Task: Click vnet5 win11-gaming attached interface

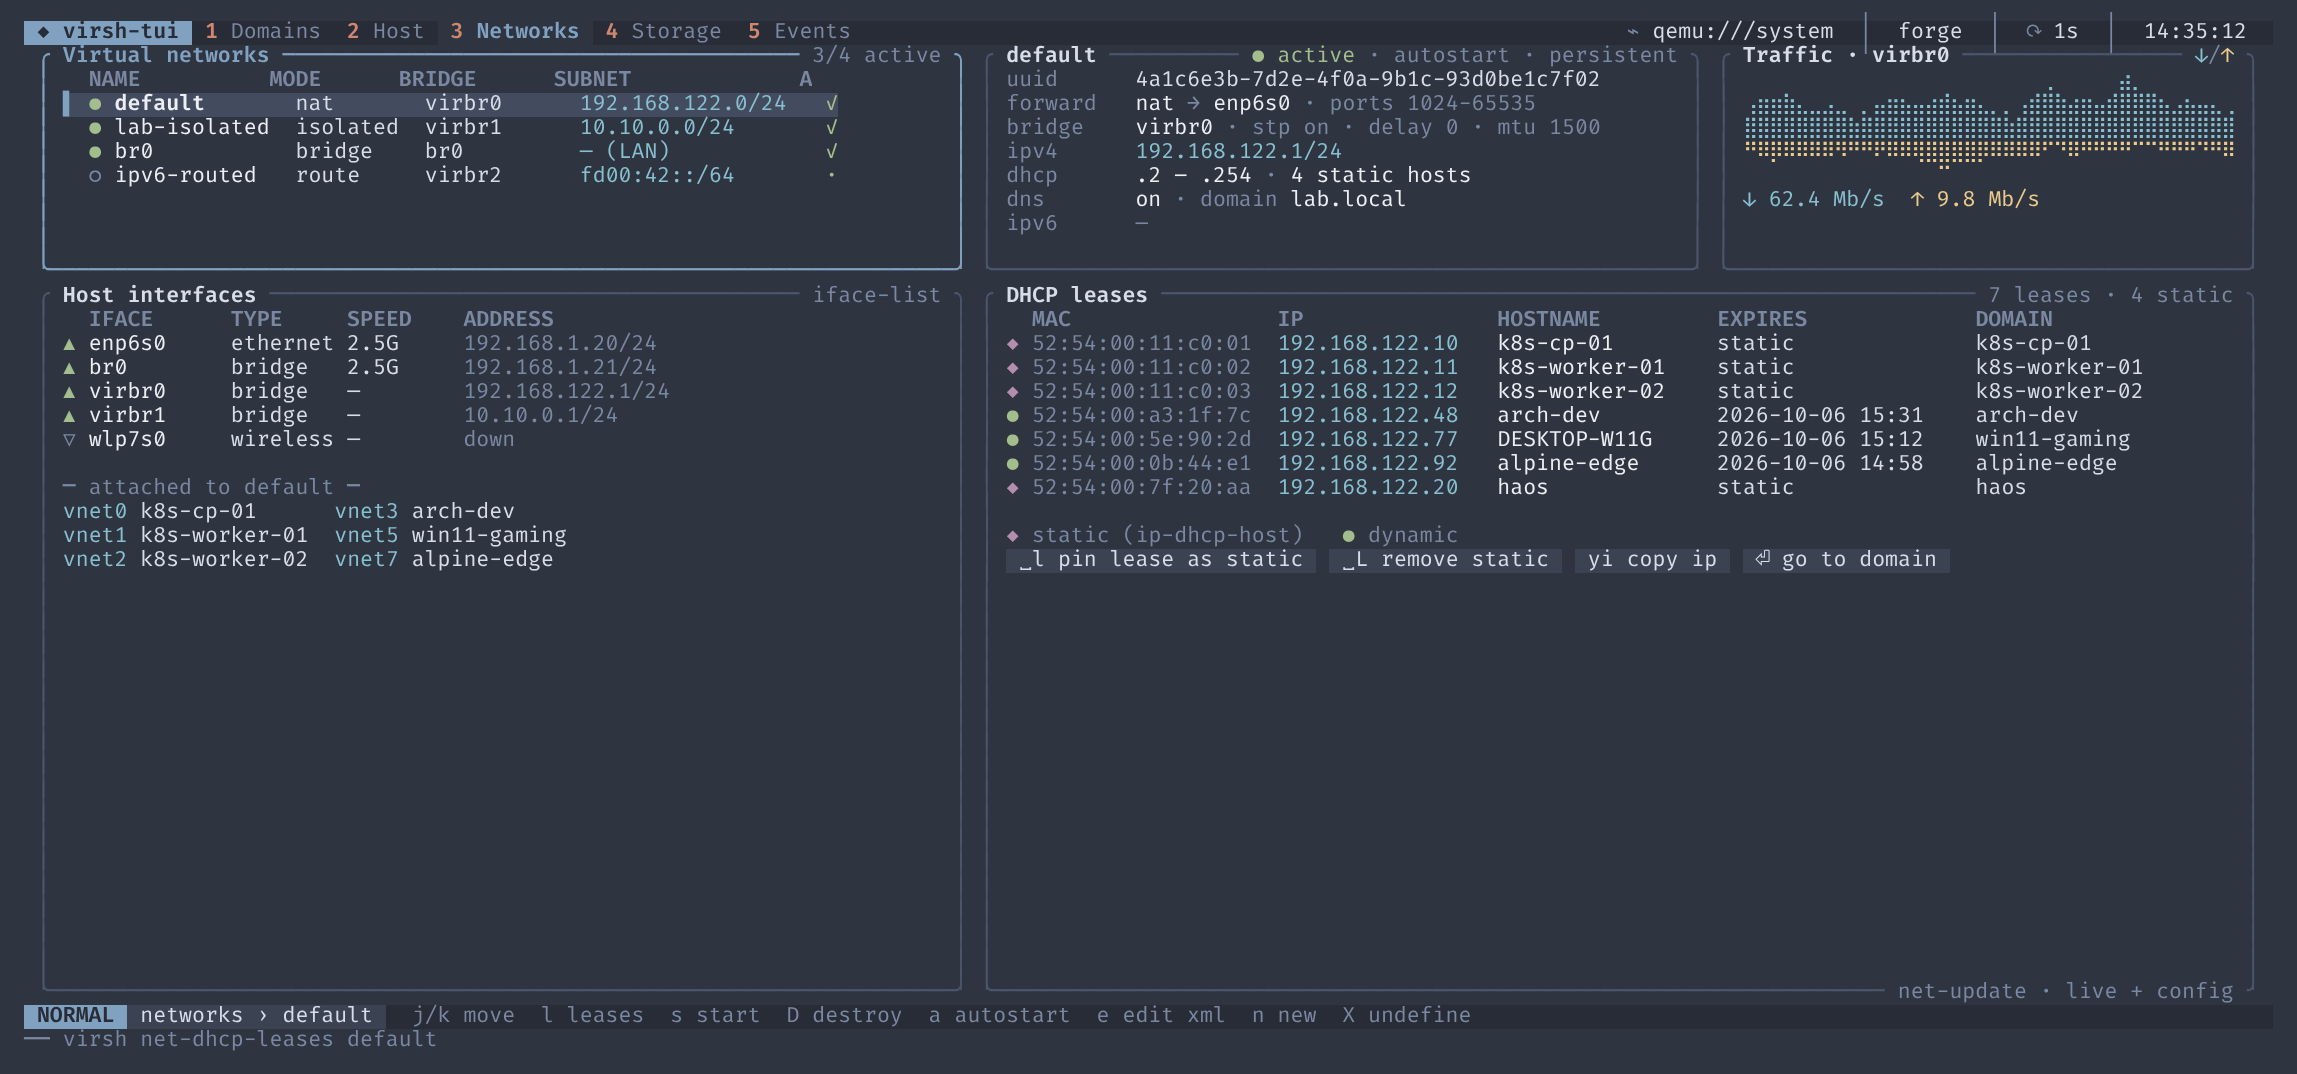Action: 450,535
